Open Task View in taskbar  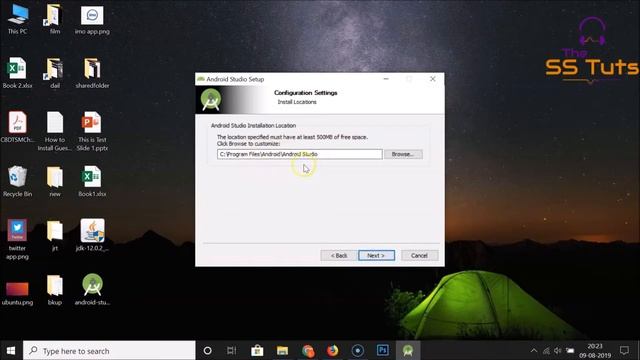point(231,351)
